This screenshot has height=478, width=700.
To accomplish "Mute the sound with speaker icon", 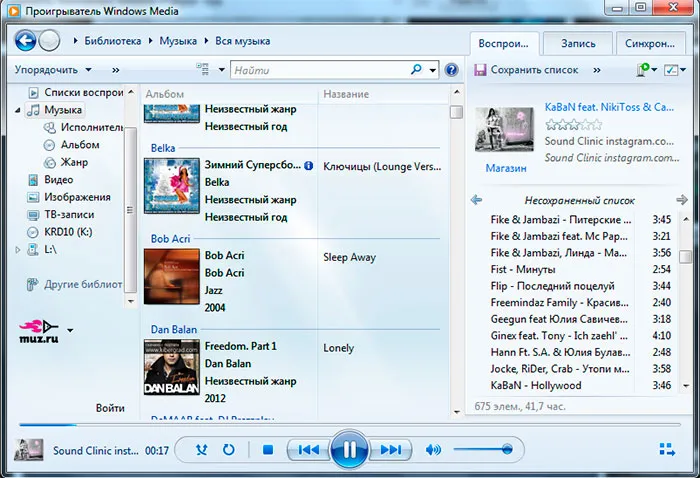I will tap(433, 449).
